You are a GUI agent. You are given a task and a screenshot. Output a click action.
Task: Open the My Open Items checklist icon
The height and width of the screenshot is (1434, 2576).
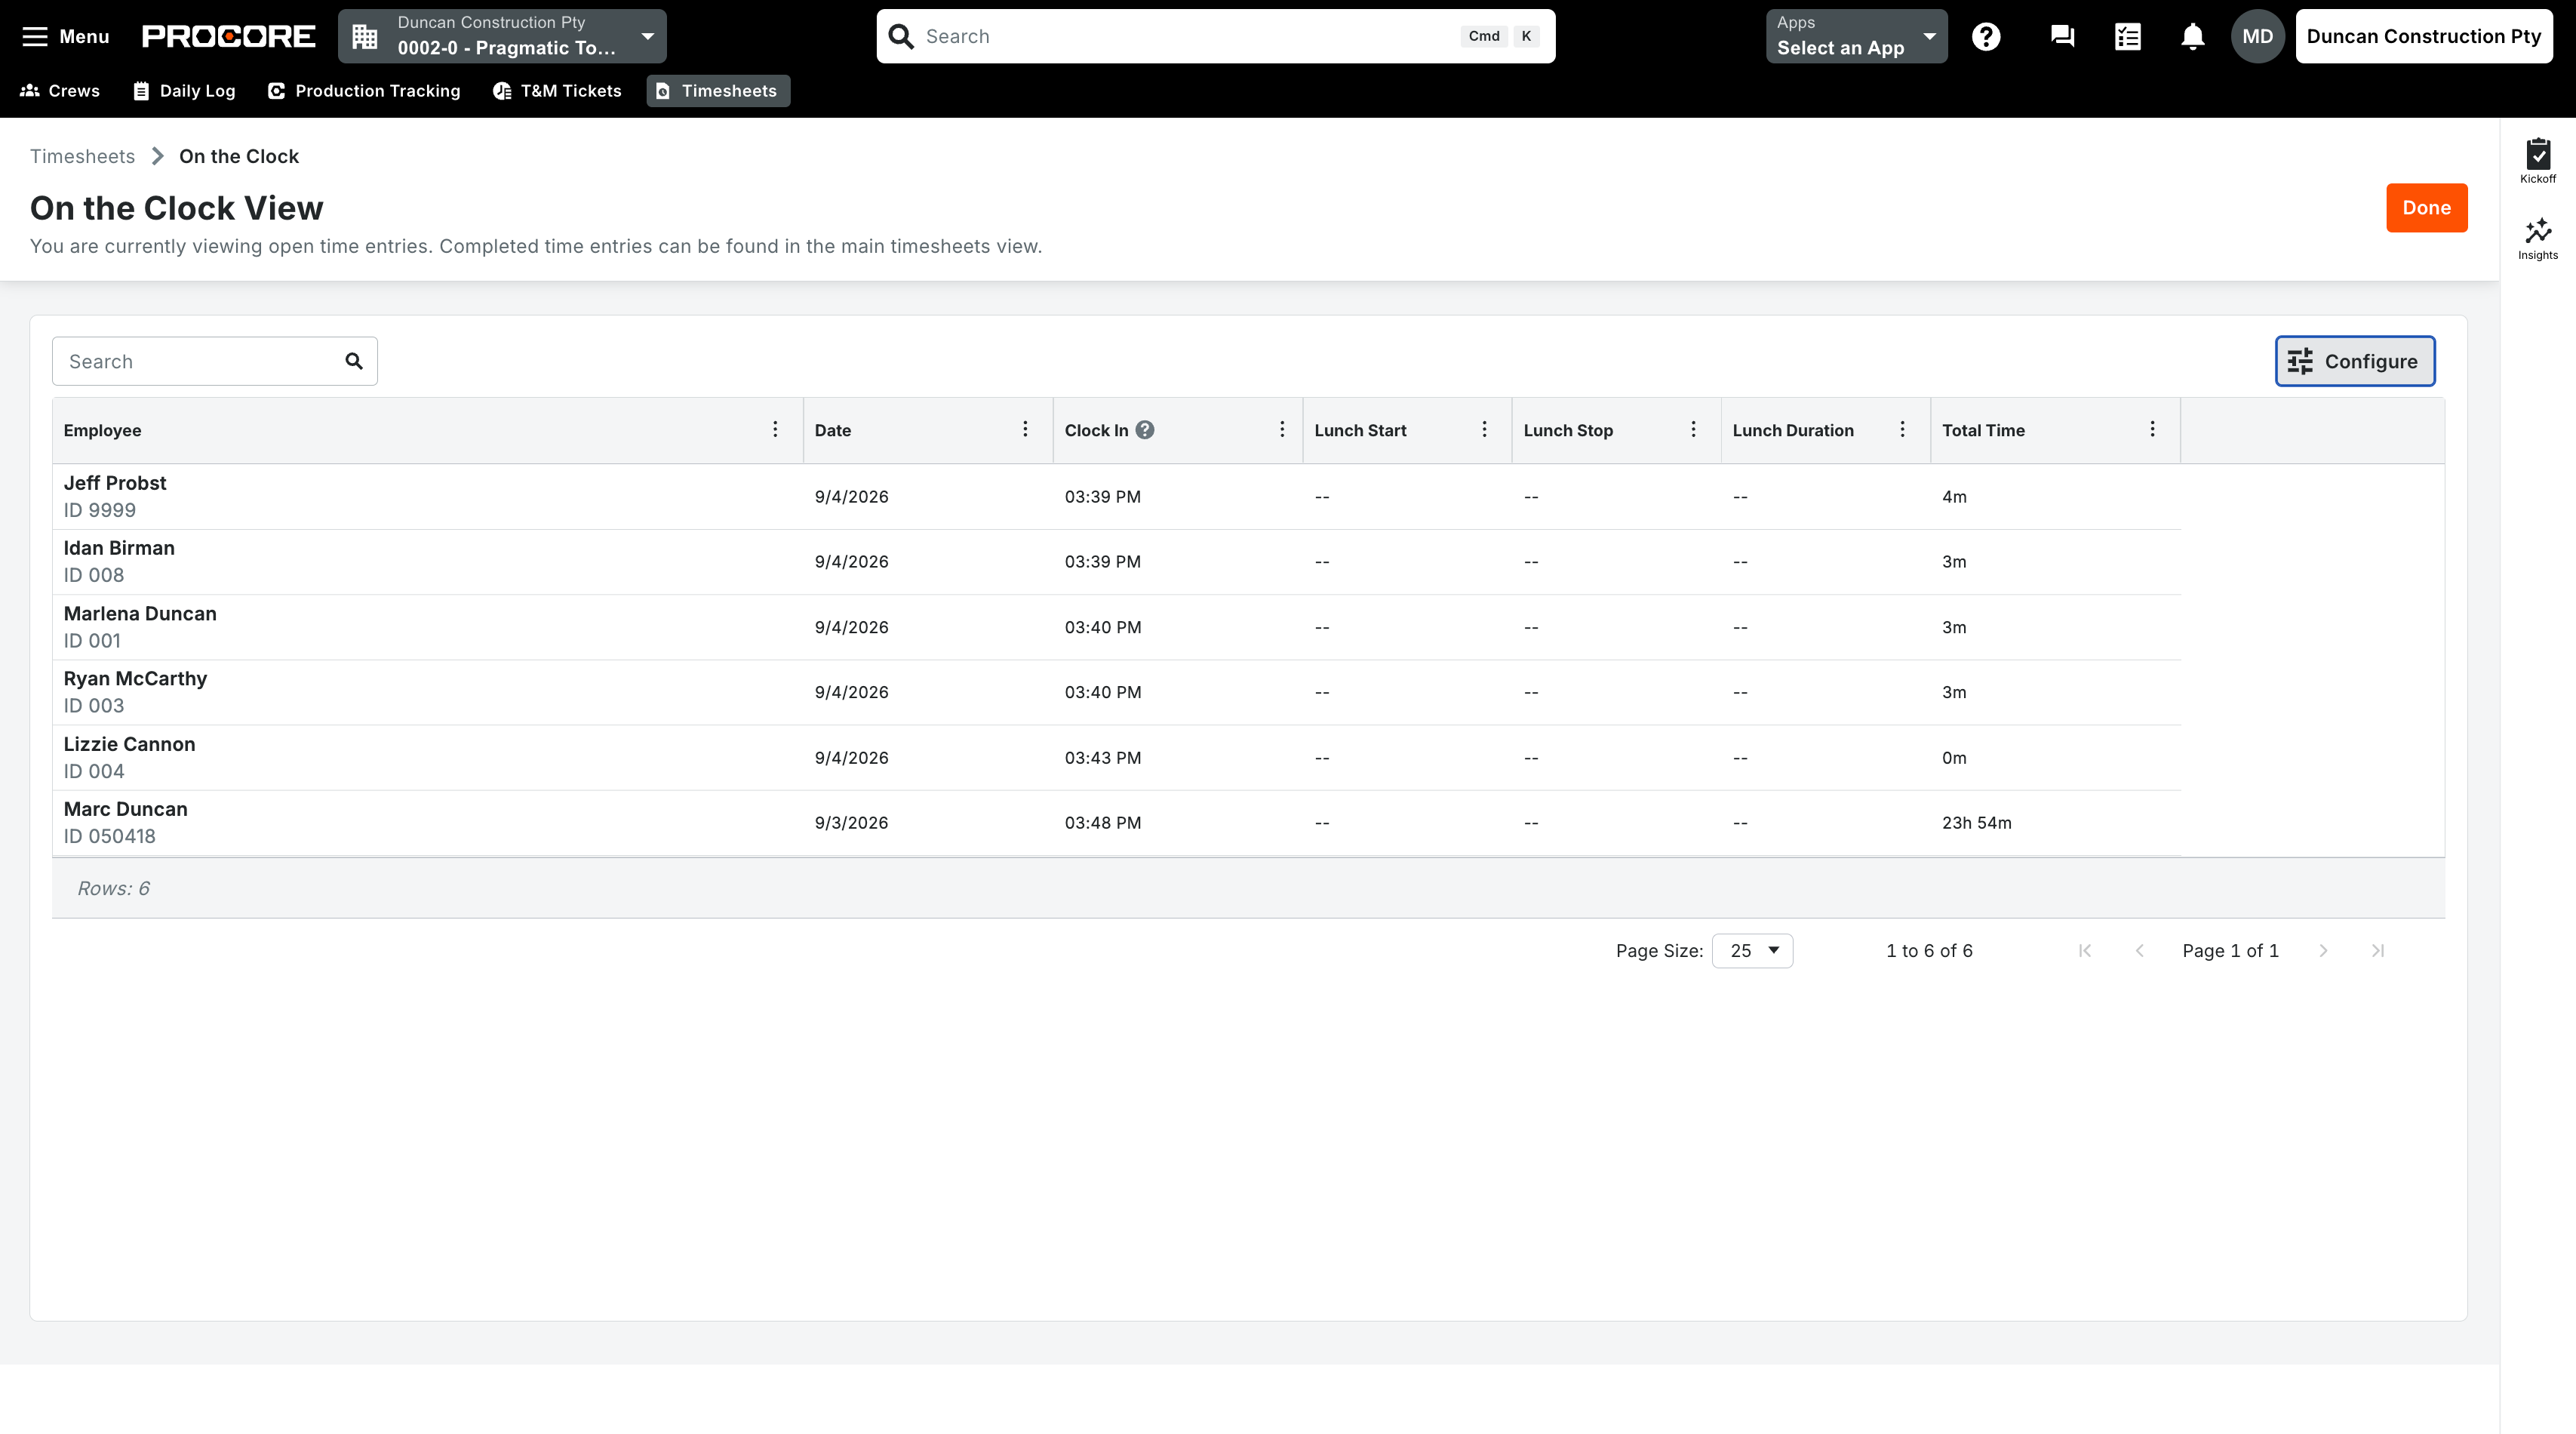click(x=2128, y=36)
